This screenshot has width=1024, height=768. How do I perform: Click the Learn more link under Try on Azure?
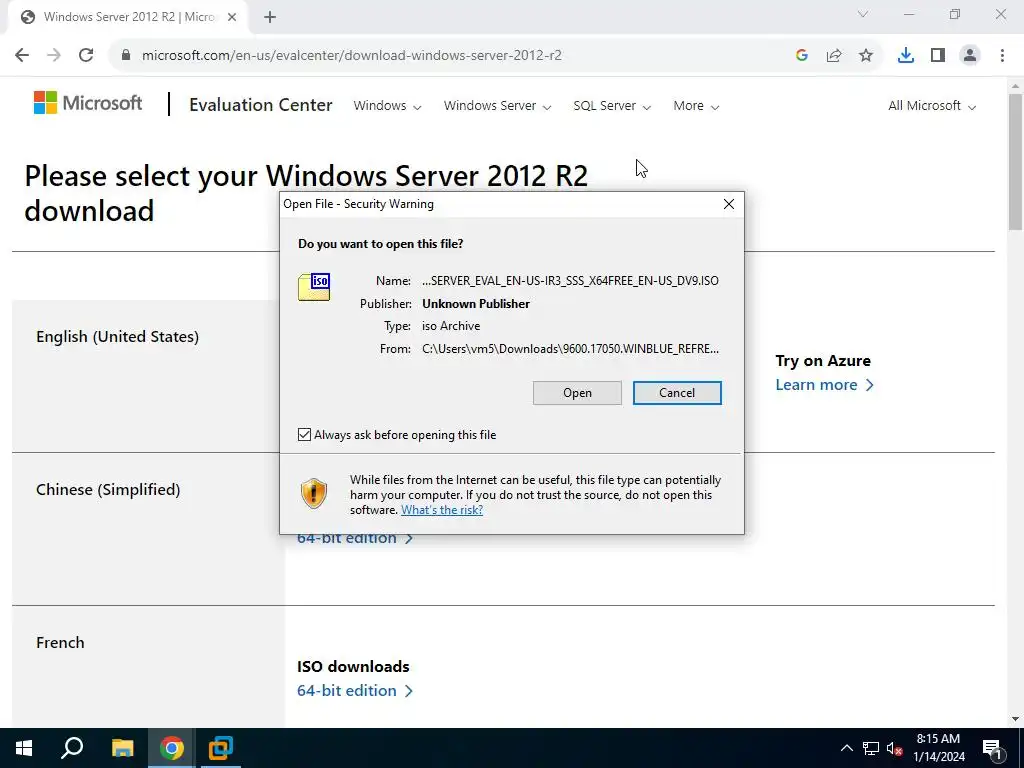824,385
